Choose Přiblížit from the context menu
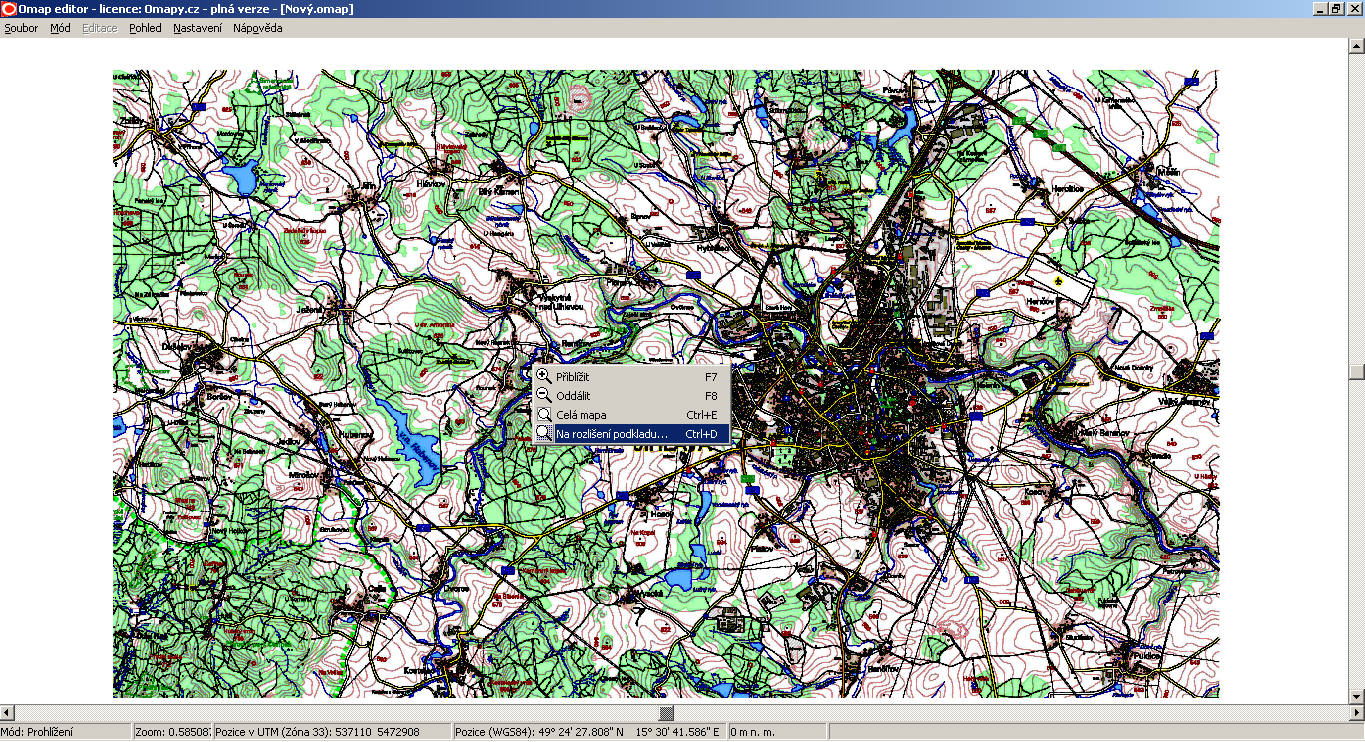1365x742 pixels. click(x=631, y=377)
